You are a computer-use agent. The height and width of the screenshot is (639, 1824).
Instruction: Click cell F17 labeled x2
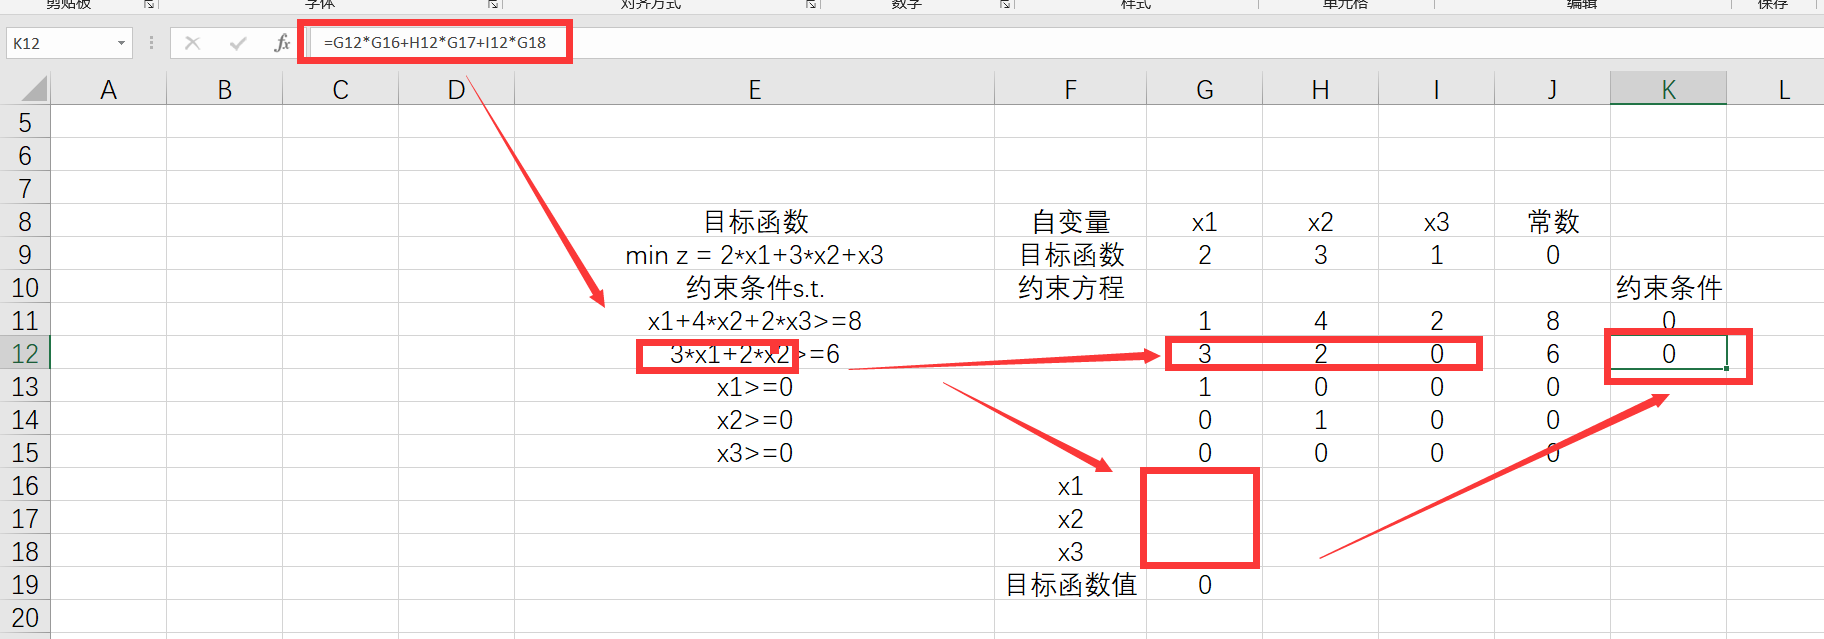(1071, 519)
